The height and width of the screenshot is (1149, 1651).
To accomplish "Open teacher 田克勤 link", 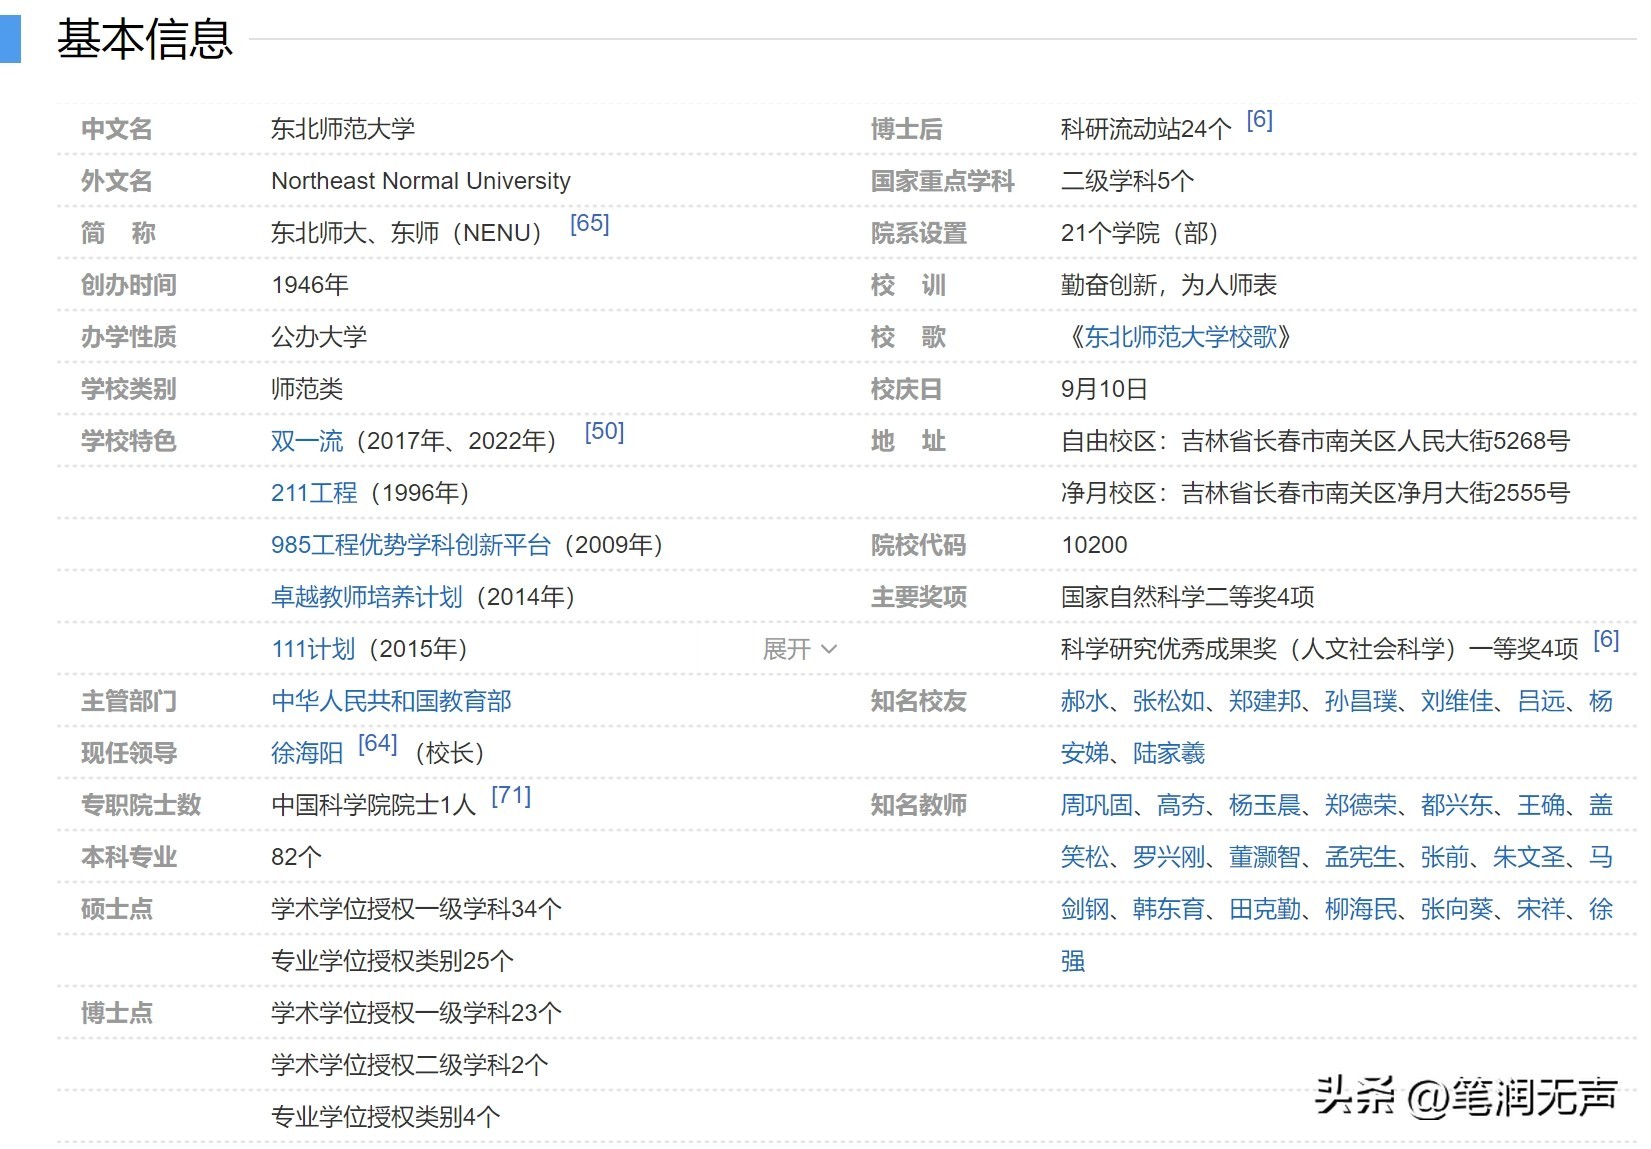I will pos(1265,909).
